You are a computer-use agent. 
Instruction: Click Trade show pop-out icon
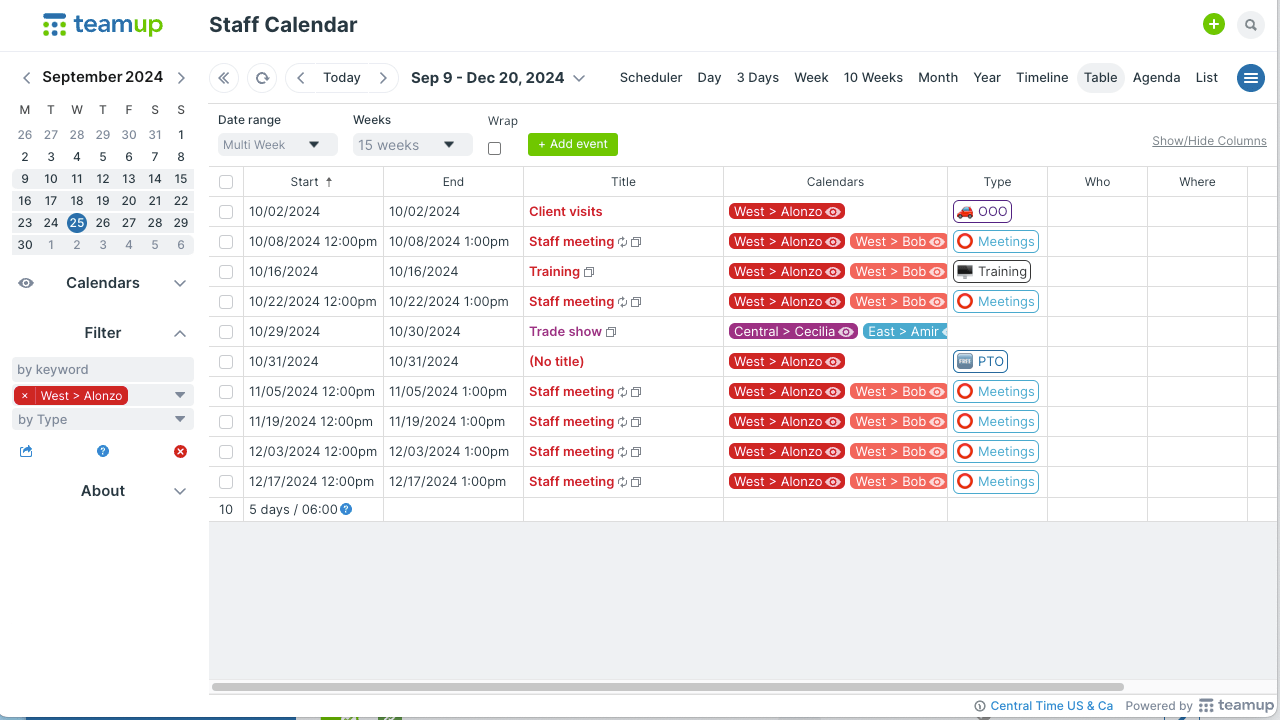[611, 332]
